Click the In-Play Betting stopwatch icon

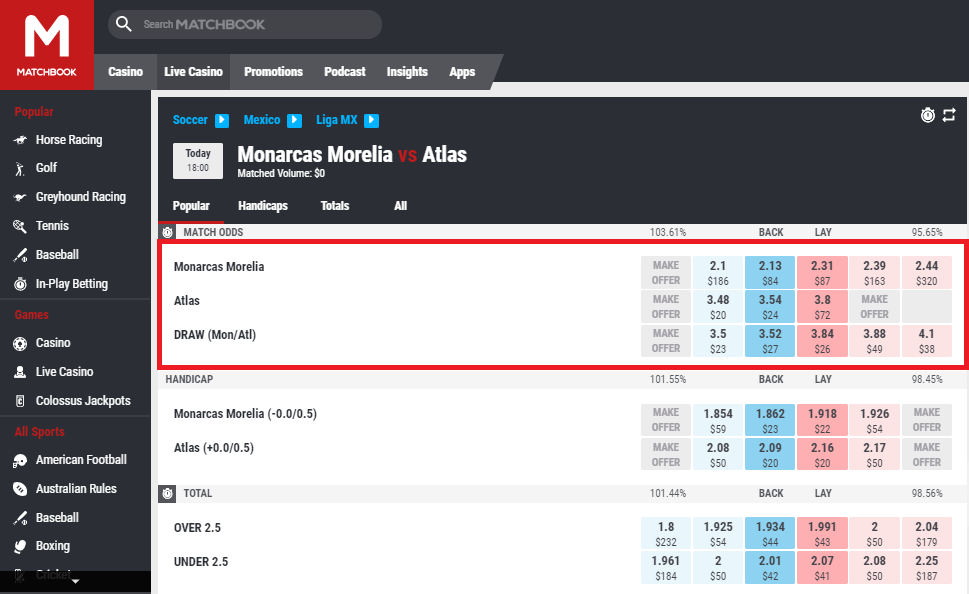[x=20, y=284]
